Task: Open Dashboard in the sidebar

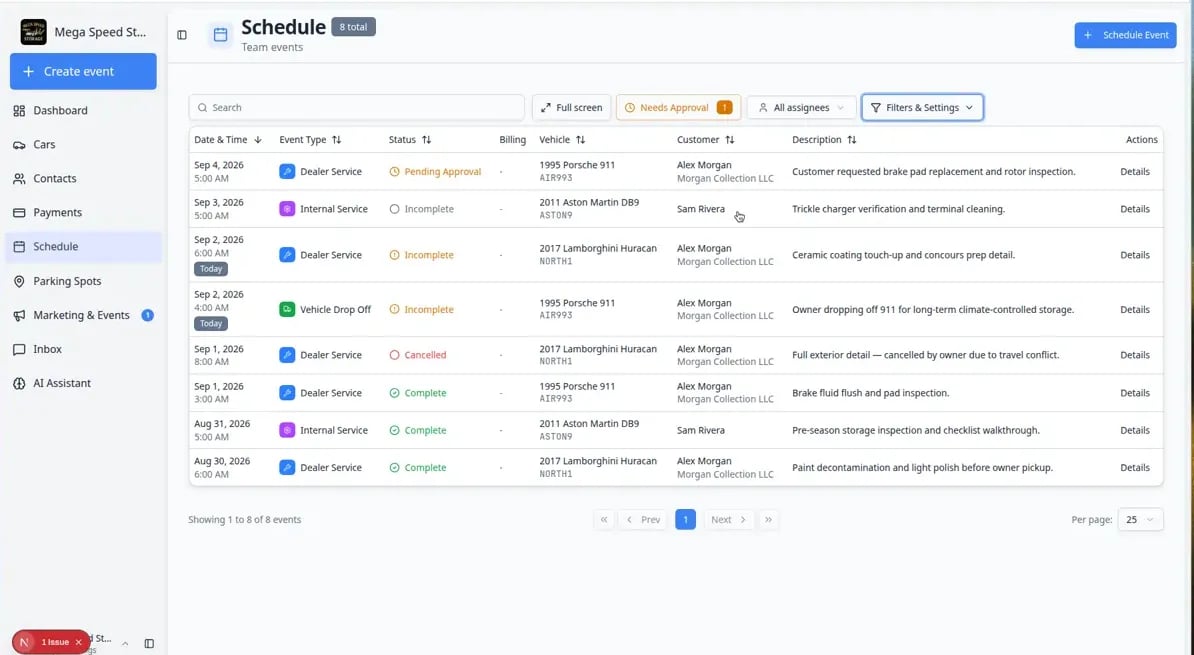Action: 83,110
